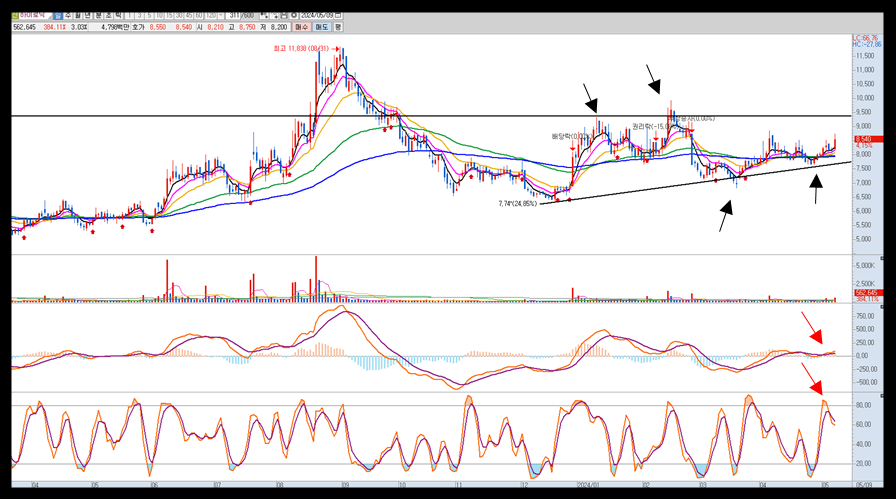Click the stock name field in toolbar
The height and width of the screenshot is (499, 896).
coord(35,15)
